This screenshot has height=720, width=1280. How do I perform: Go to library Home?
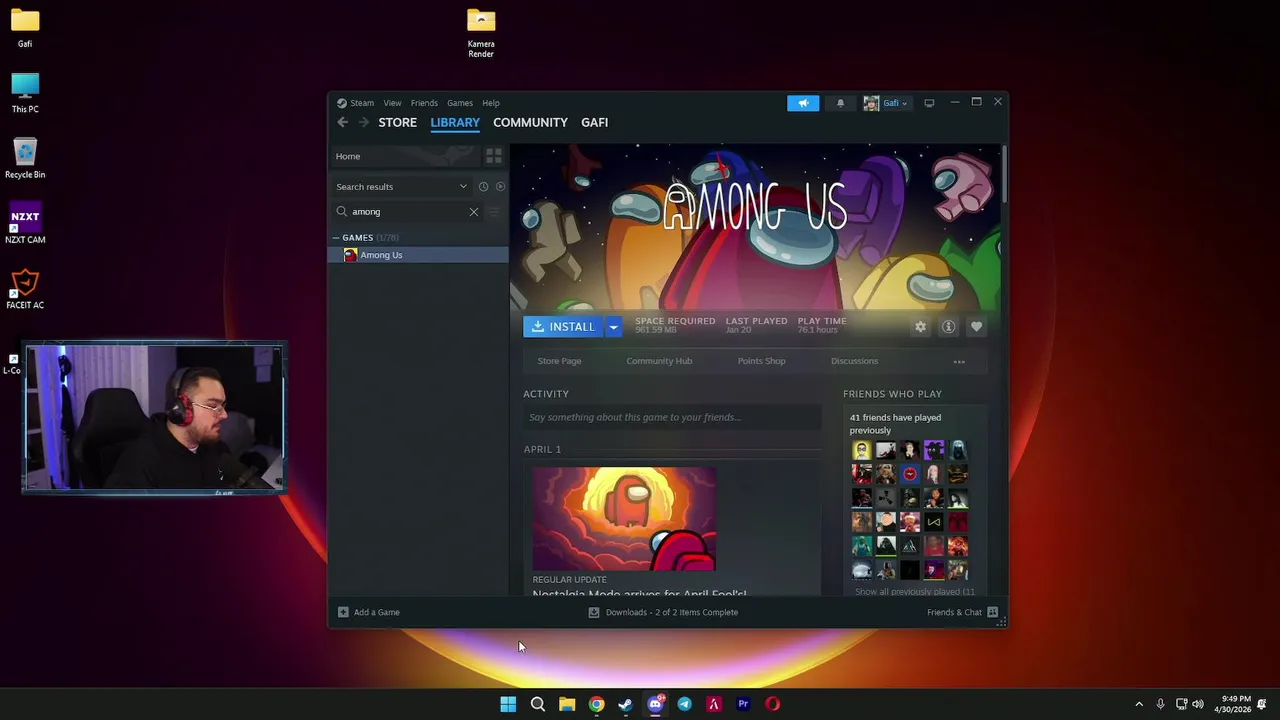pos(406,156)
